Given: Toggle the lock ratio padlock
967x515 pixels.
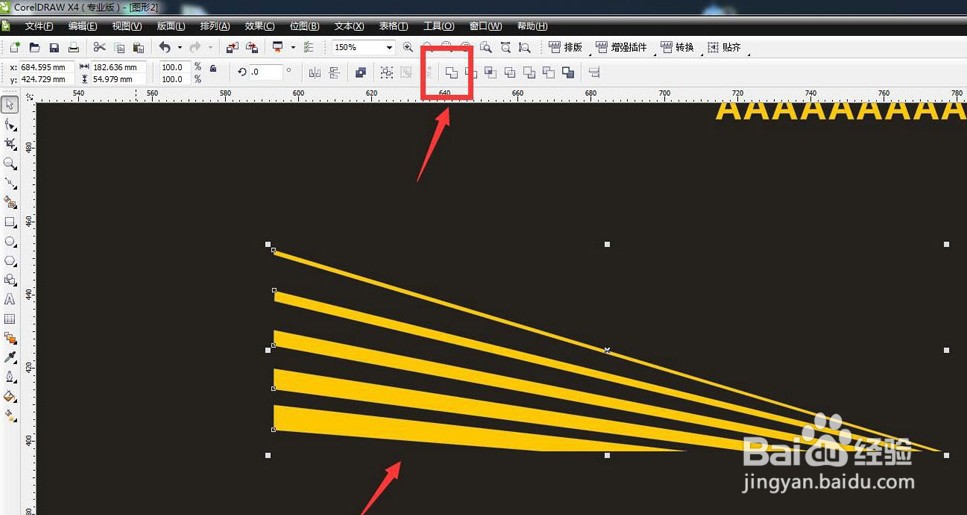Looking at the screenshot, I should pos(213,68).
